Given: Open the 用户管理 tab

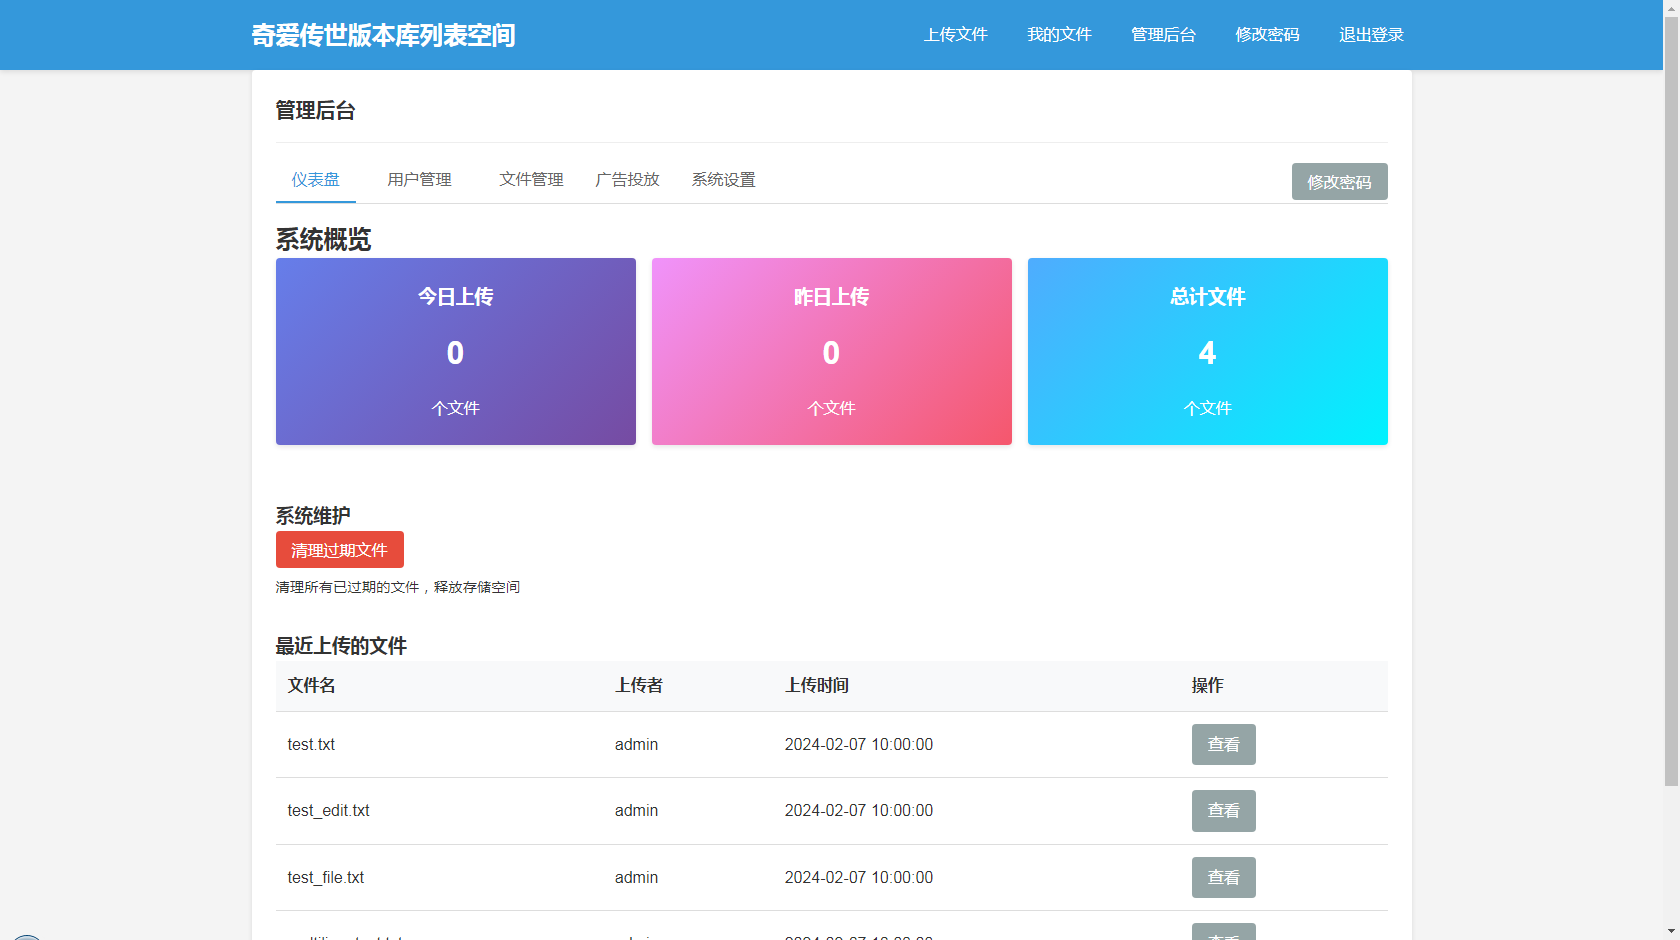Looking at the screenshot, I should [x=419, y=180].
